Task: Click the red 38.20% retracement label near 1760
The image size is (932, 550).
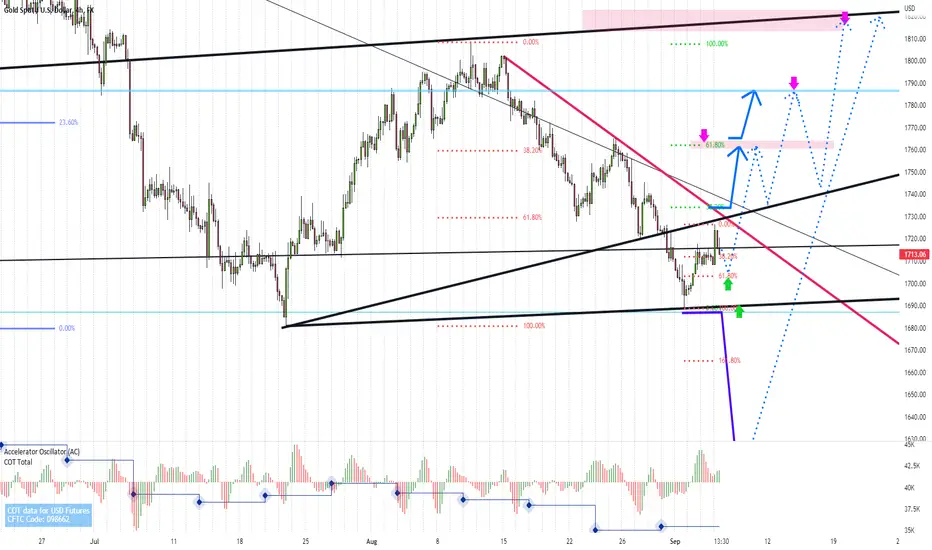Action: coord(533,150)
